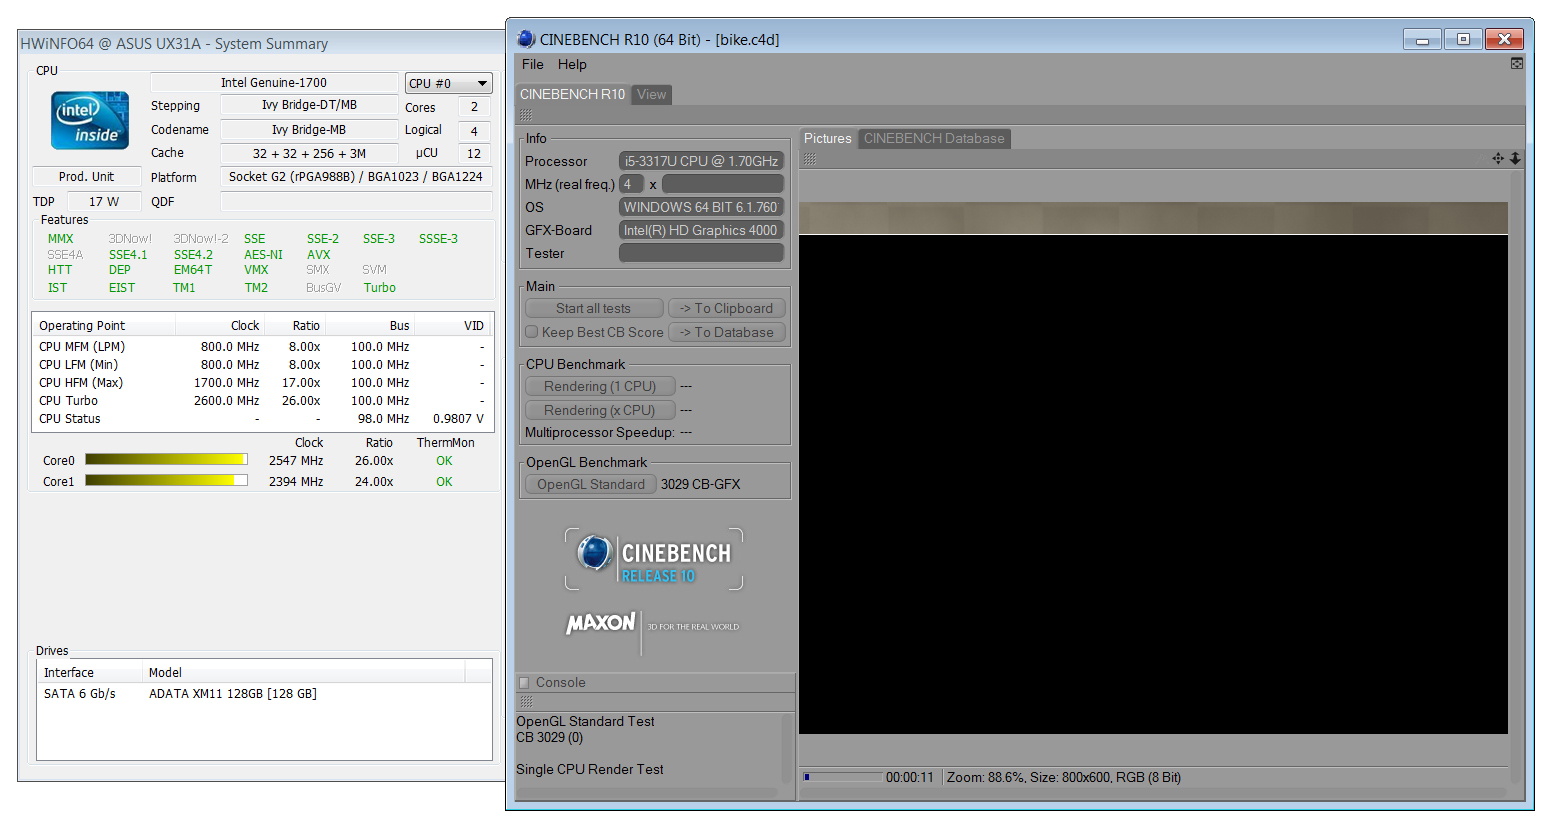Click the Turbo feature label in HWiNFO64
Screen dimensions: 1549x826
379,288
